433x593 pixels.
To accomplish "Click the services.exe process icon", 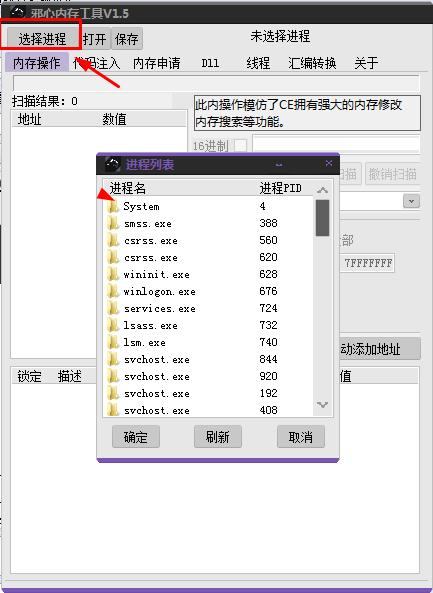I will (x=113, y=309).
